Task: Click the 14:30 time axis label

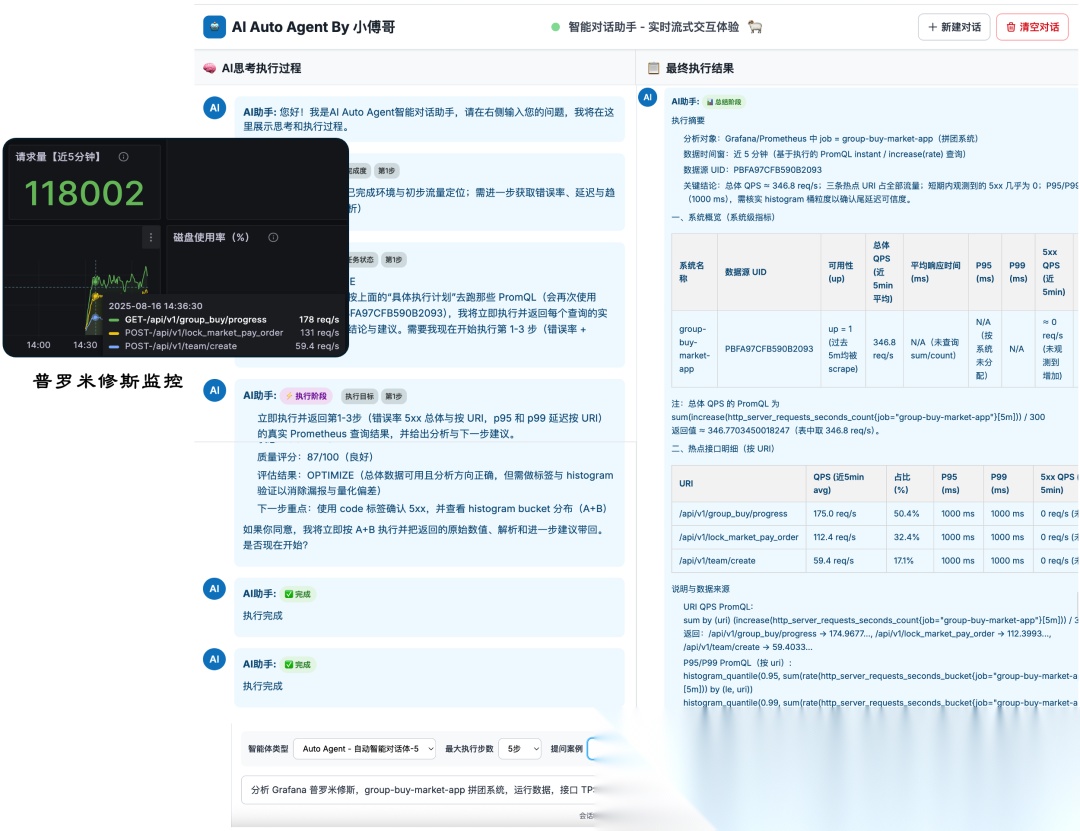Action: (85, 345)
